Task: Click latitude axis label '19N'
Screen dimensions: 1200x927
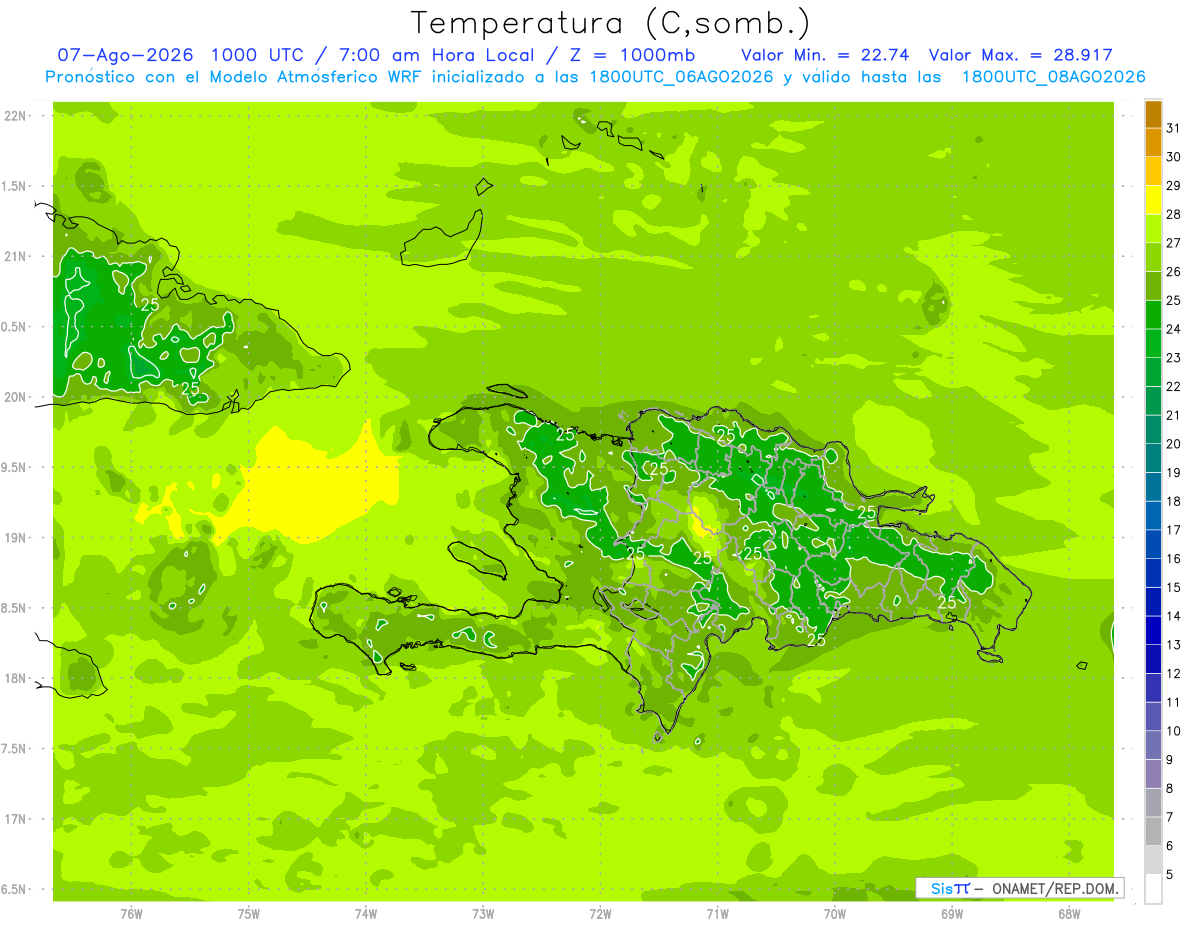Action: pyautogui.click(x=14, y=538)
